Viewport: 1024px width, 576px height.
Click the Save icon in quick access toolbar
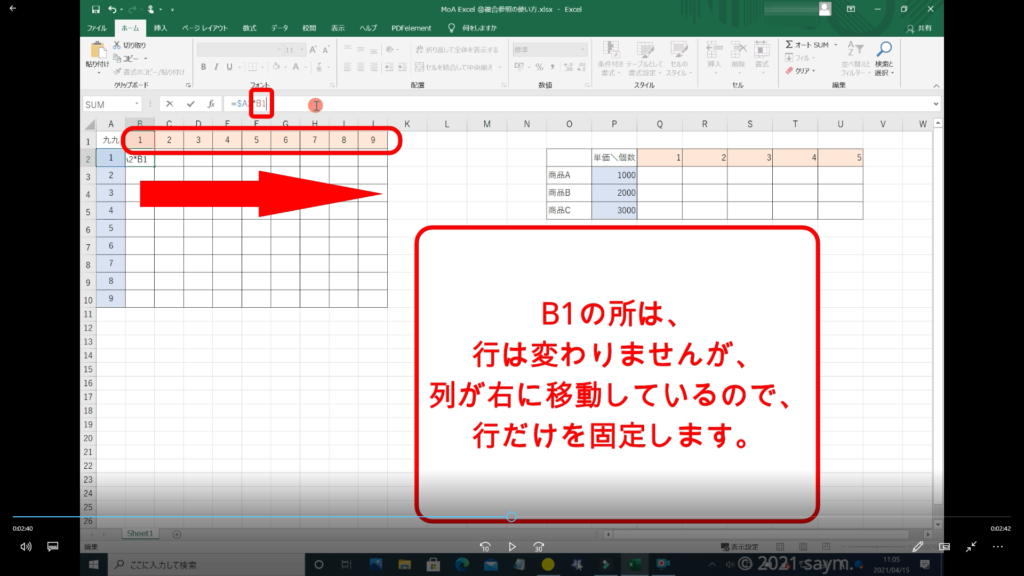(95, 9)
